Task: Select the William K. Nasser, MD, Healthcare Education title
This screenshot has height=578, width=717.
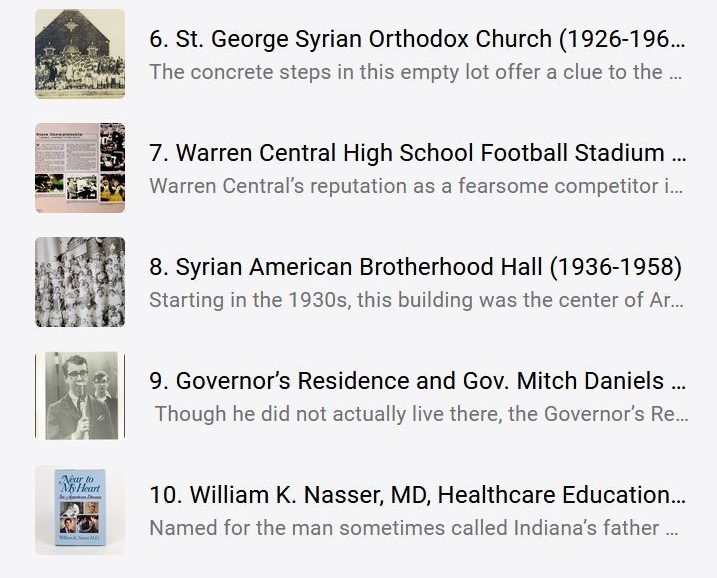Action: point(420,495)
